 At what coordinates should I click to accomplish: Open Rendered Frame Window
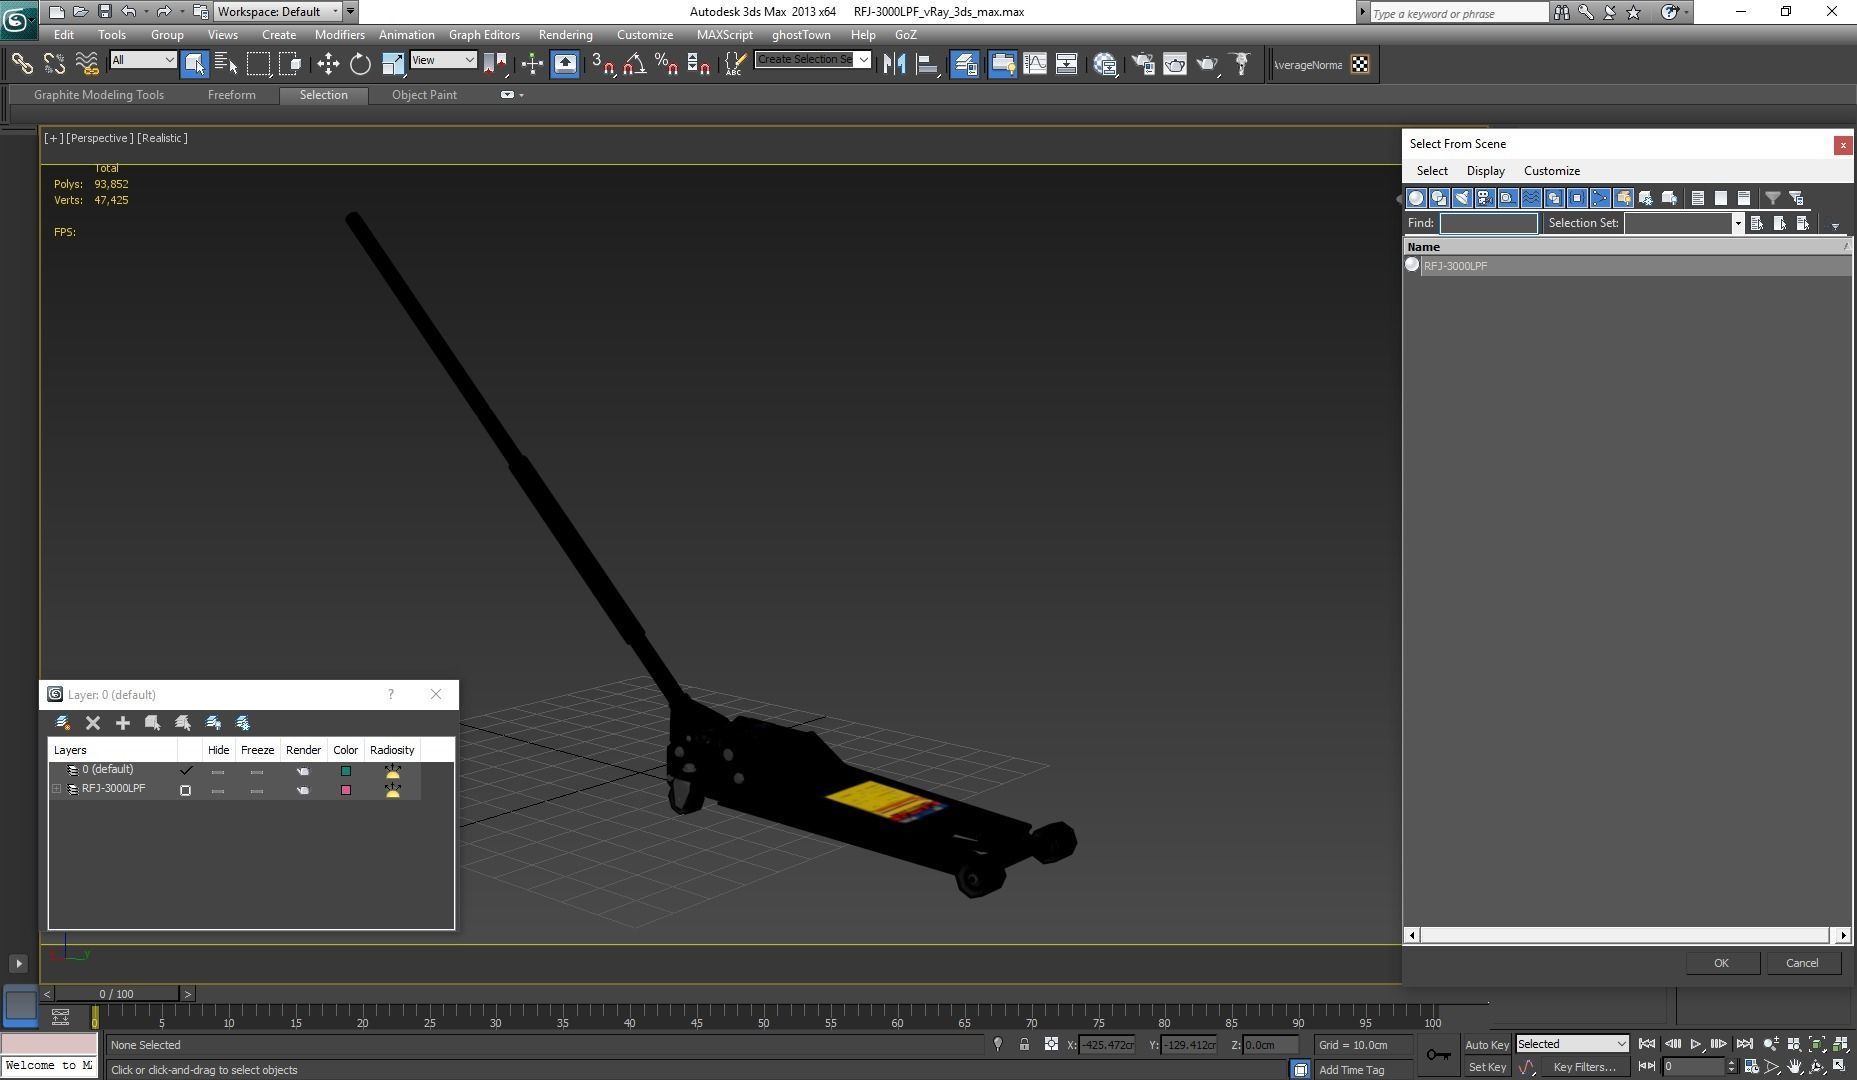pyautogui.click(x=1175, y=64)
